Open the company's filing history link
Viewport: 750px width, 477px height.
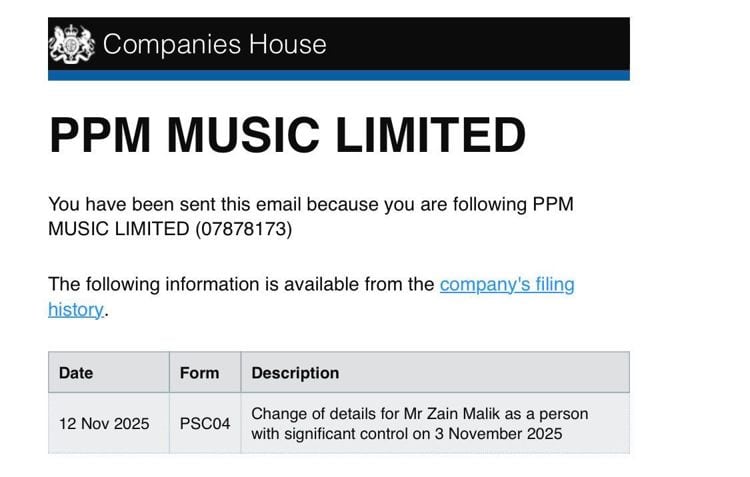tap(507, 285)
